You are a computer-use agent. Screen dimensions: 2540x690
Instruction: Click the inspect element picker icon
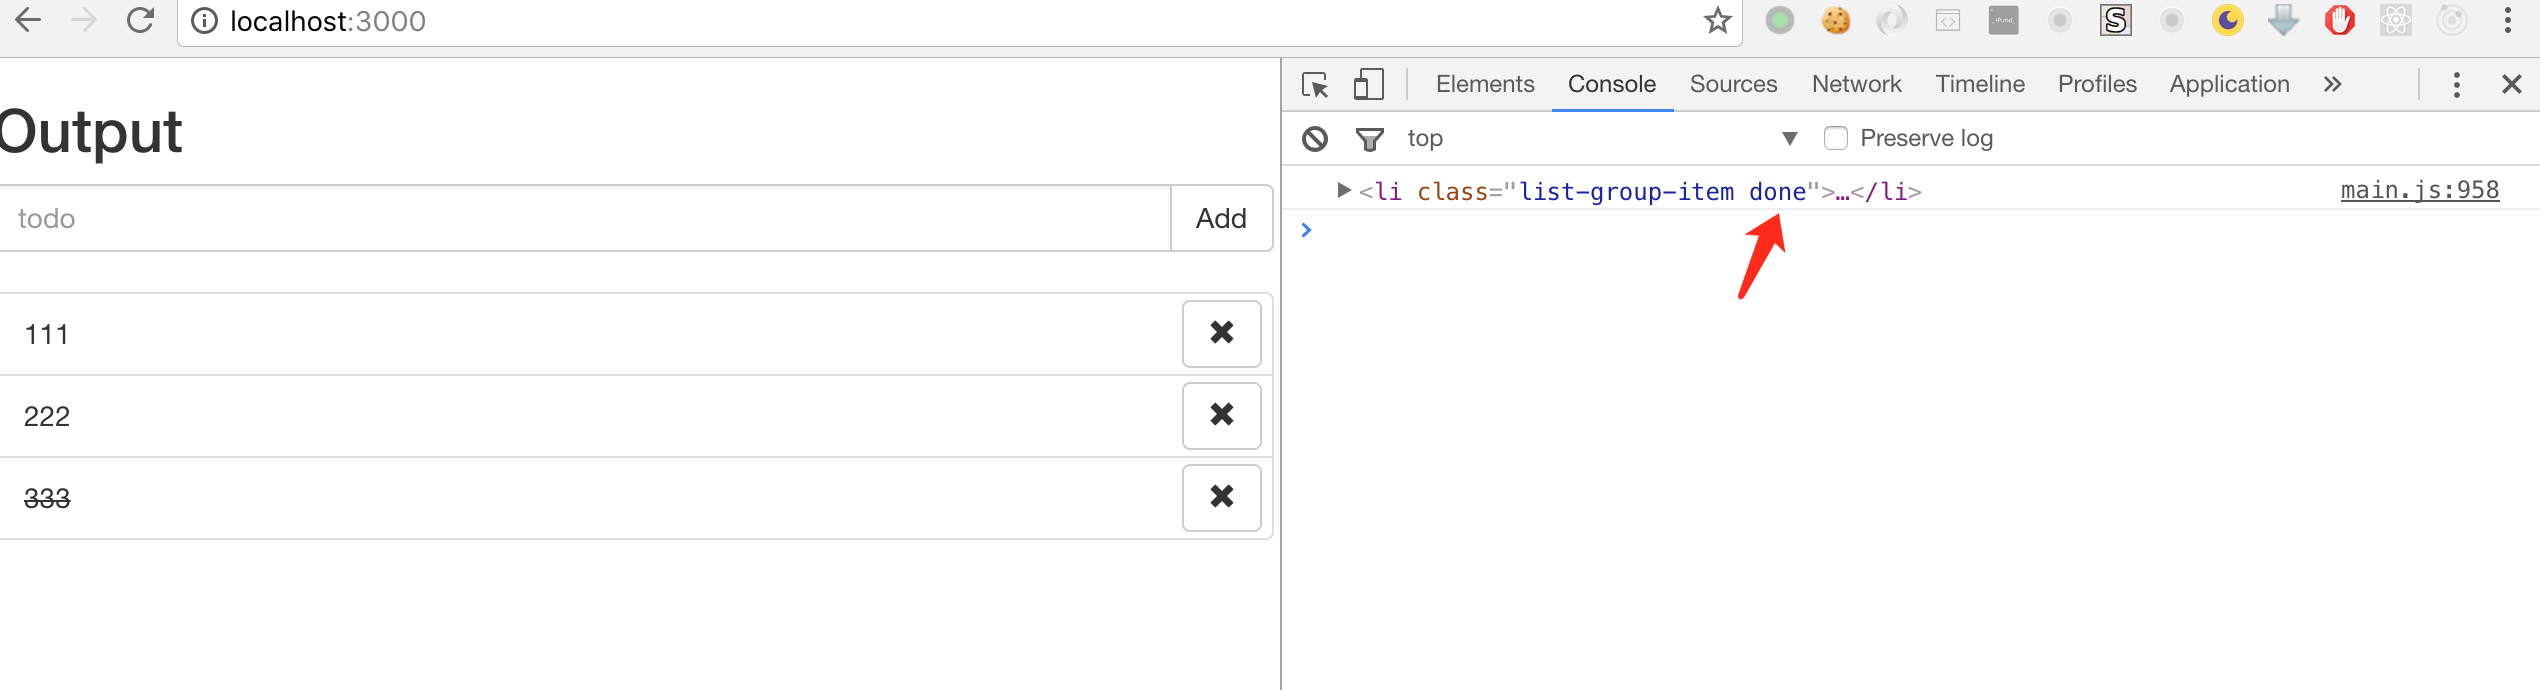tap(1315, 85)
